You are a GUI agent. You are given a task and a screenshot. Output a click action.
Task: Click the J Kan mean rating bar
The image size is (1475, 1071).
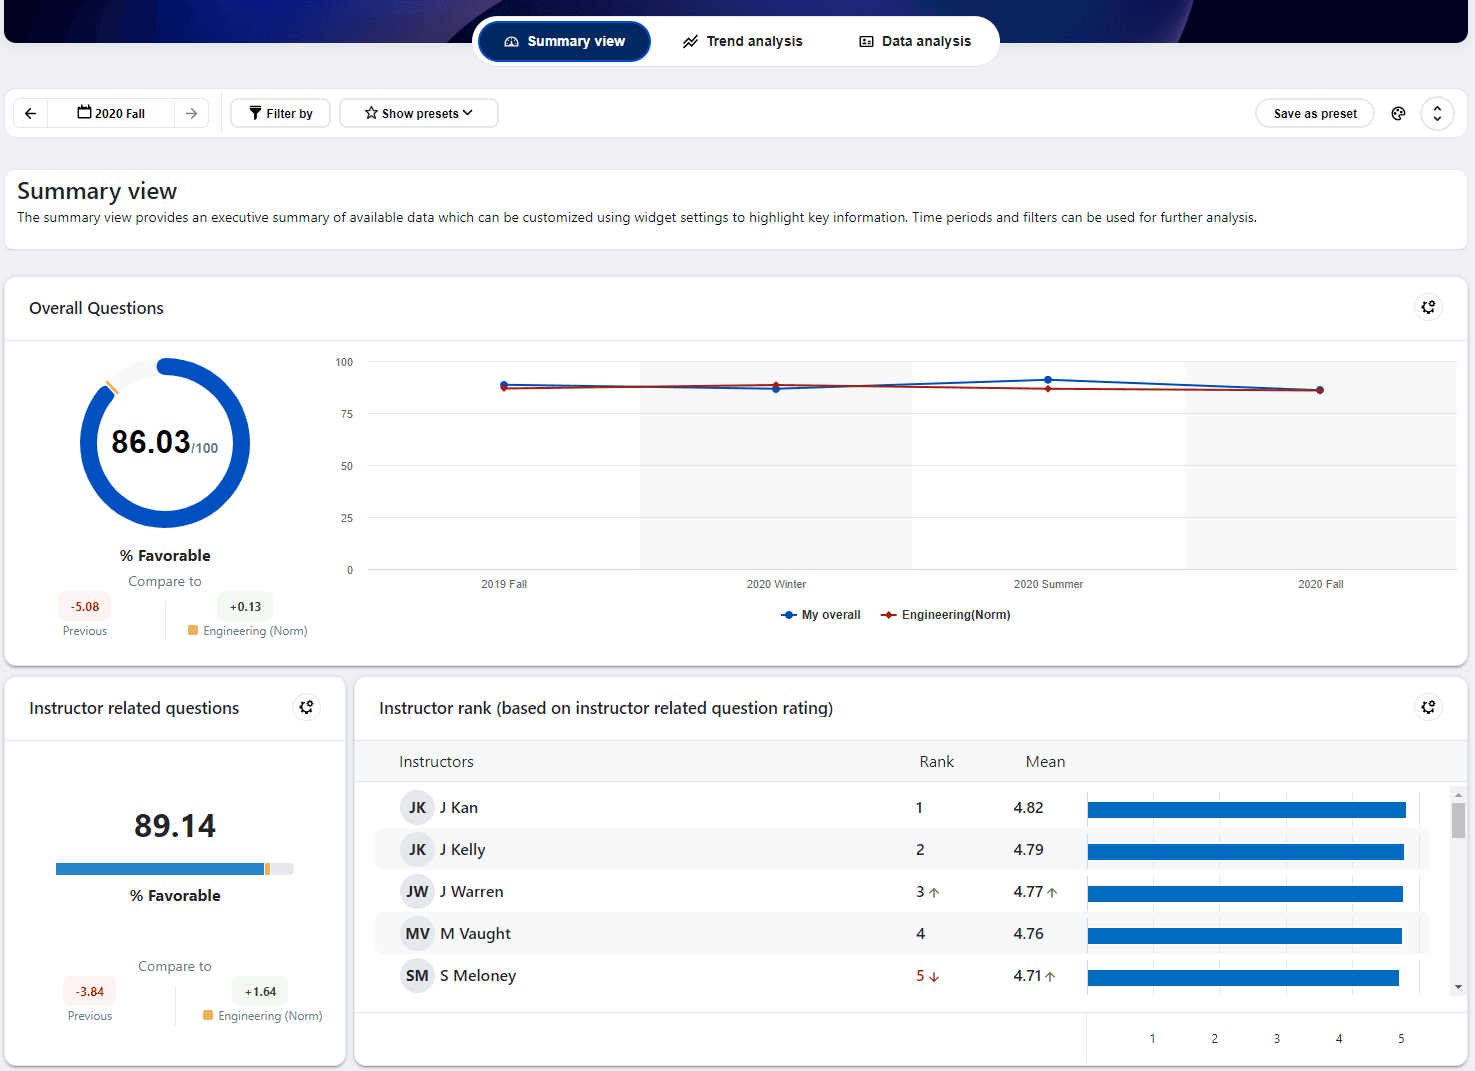pyautogui.click(x=1246, y=810)
